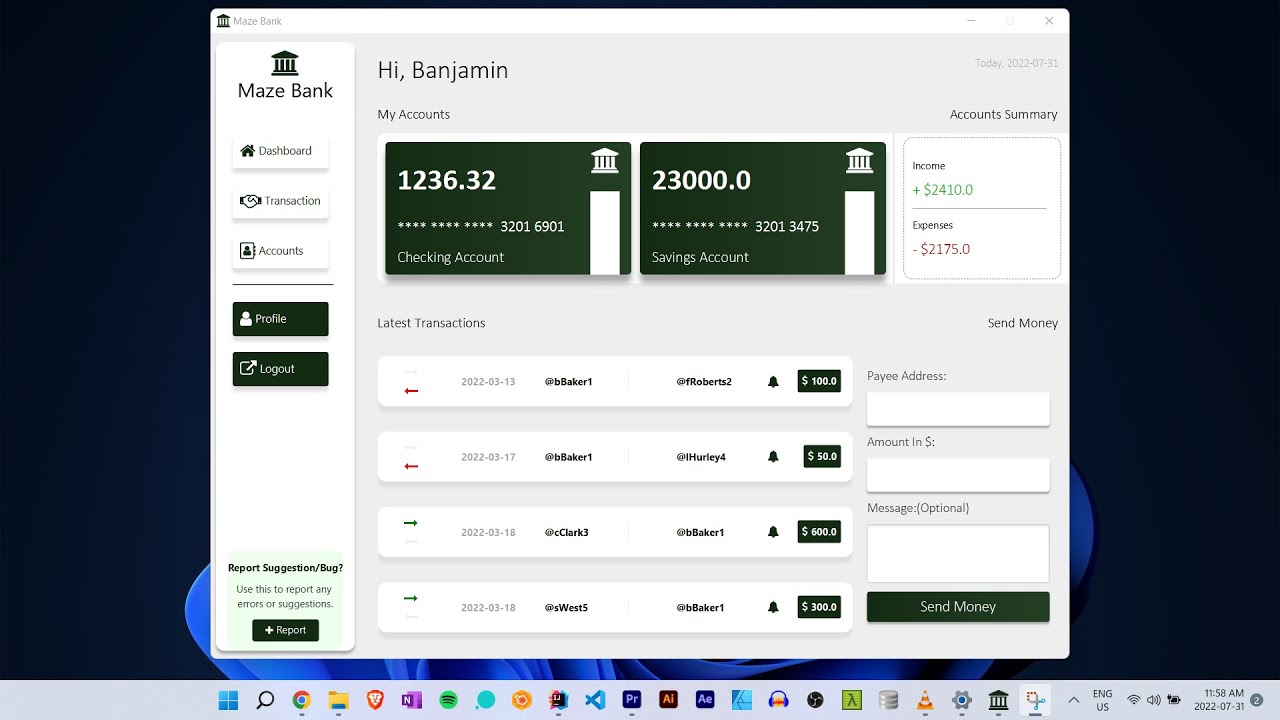This screenshot has width=1280, height=720.
Task: Click green arrow on the @cClark3 transaction
Action: coord(411,523)
